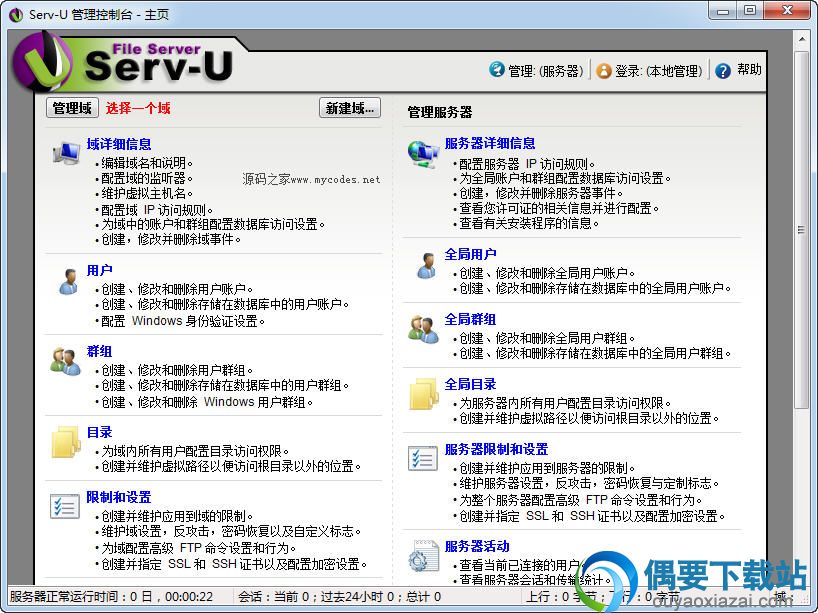Viewport: 818px width, 613px height.
Task: Click the vertical scrollbar thumb
Action: (802, 230)
